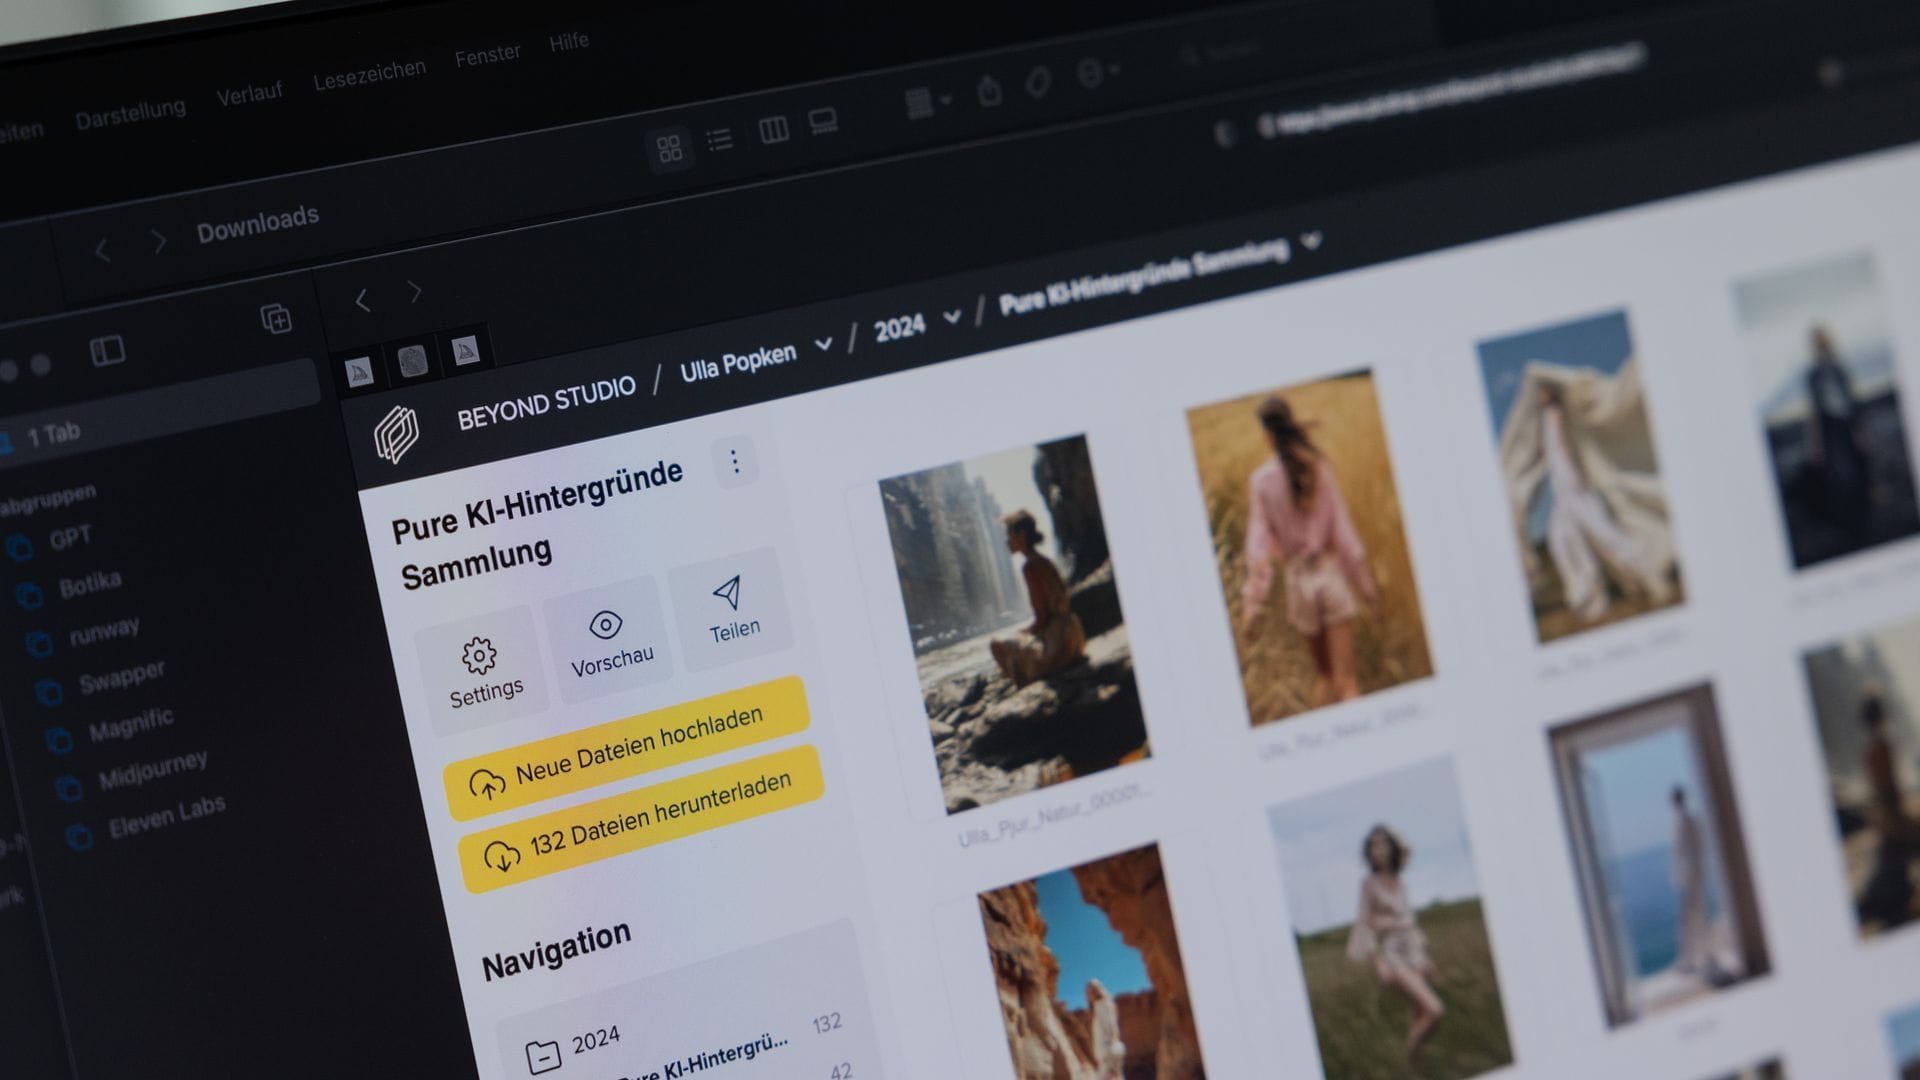Click the Finder share icon
1920x1080 pixels.
coord(989,91)
